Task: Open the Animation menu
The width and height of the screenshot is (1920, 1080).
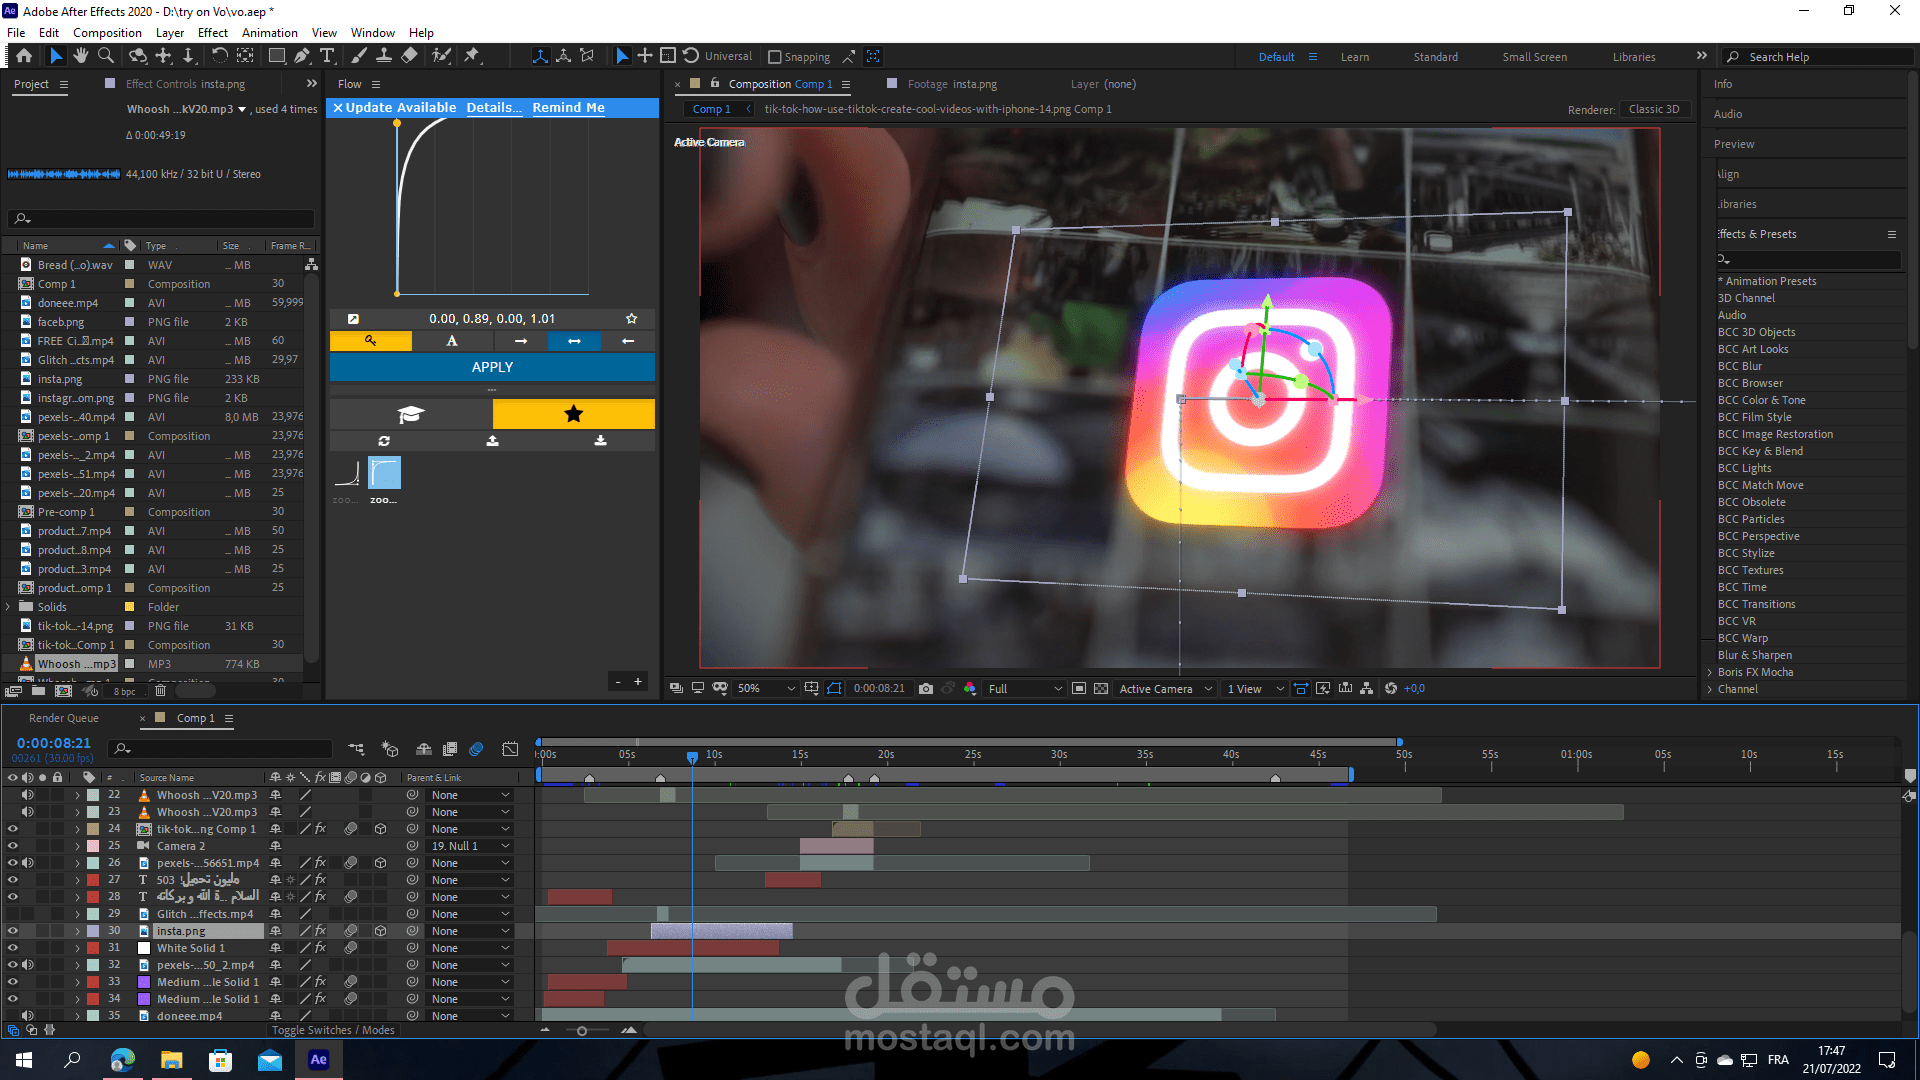Action: [269, 32]
